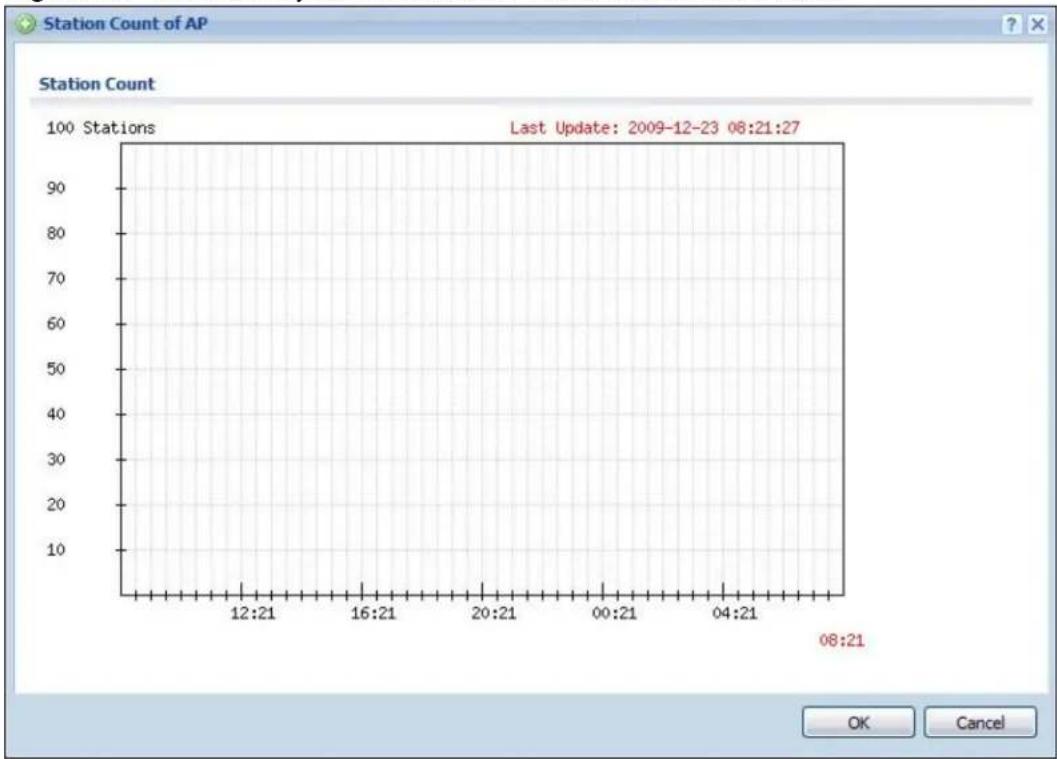Image resolution: width=1057 pixels, height=759 pixels.
Task: Click the Cancel button
Action: tap(980, 723)
